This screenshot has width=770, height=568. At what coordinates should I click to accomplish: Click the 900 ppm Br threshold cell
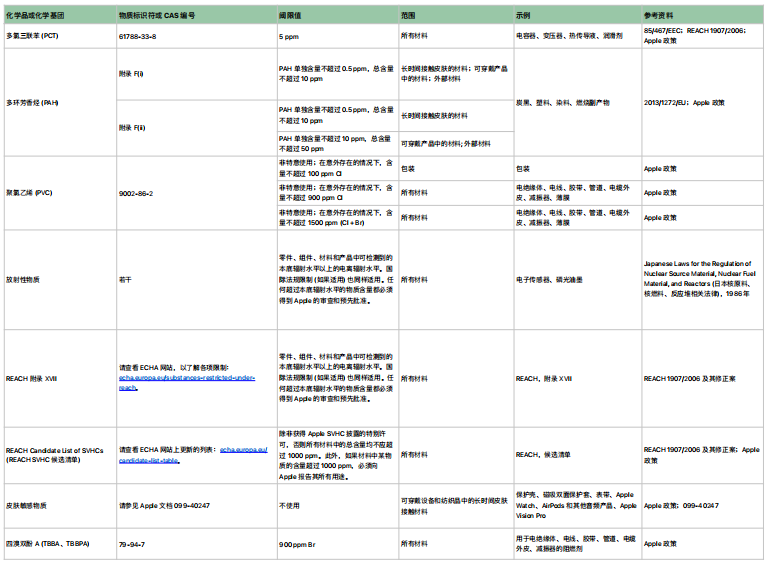(x=297, y=543)
